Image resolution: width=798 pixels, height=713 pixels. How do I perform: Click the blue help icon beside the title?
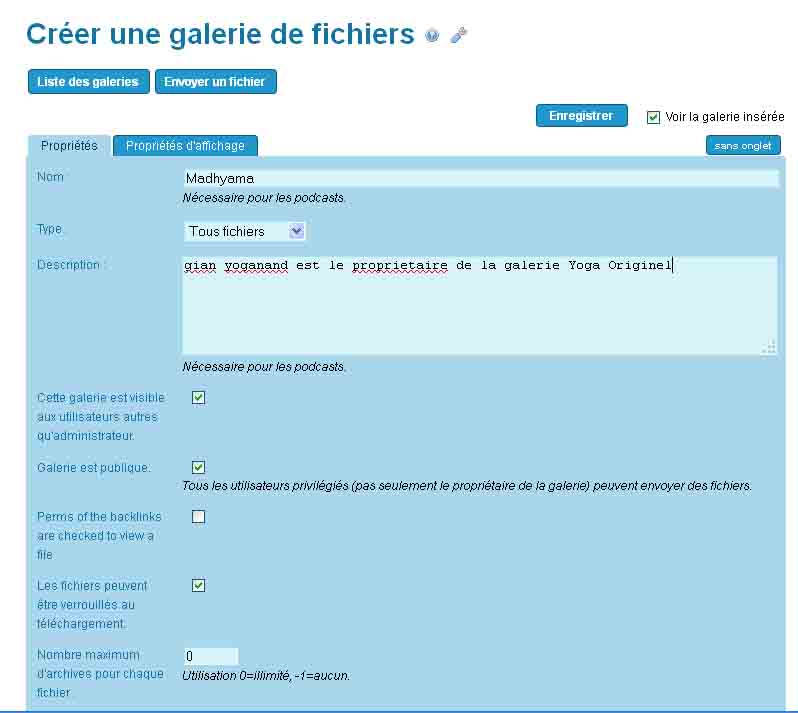tap(432, 36)
